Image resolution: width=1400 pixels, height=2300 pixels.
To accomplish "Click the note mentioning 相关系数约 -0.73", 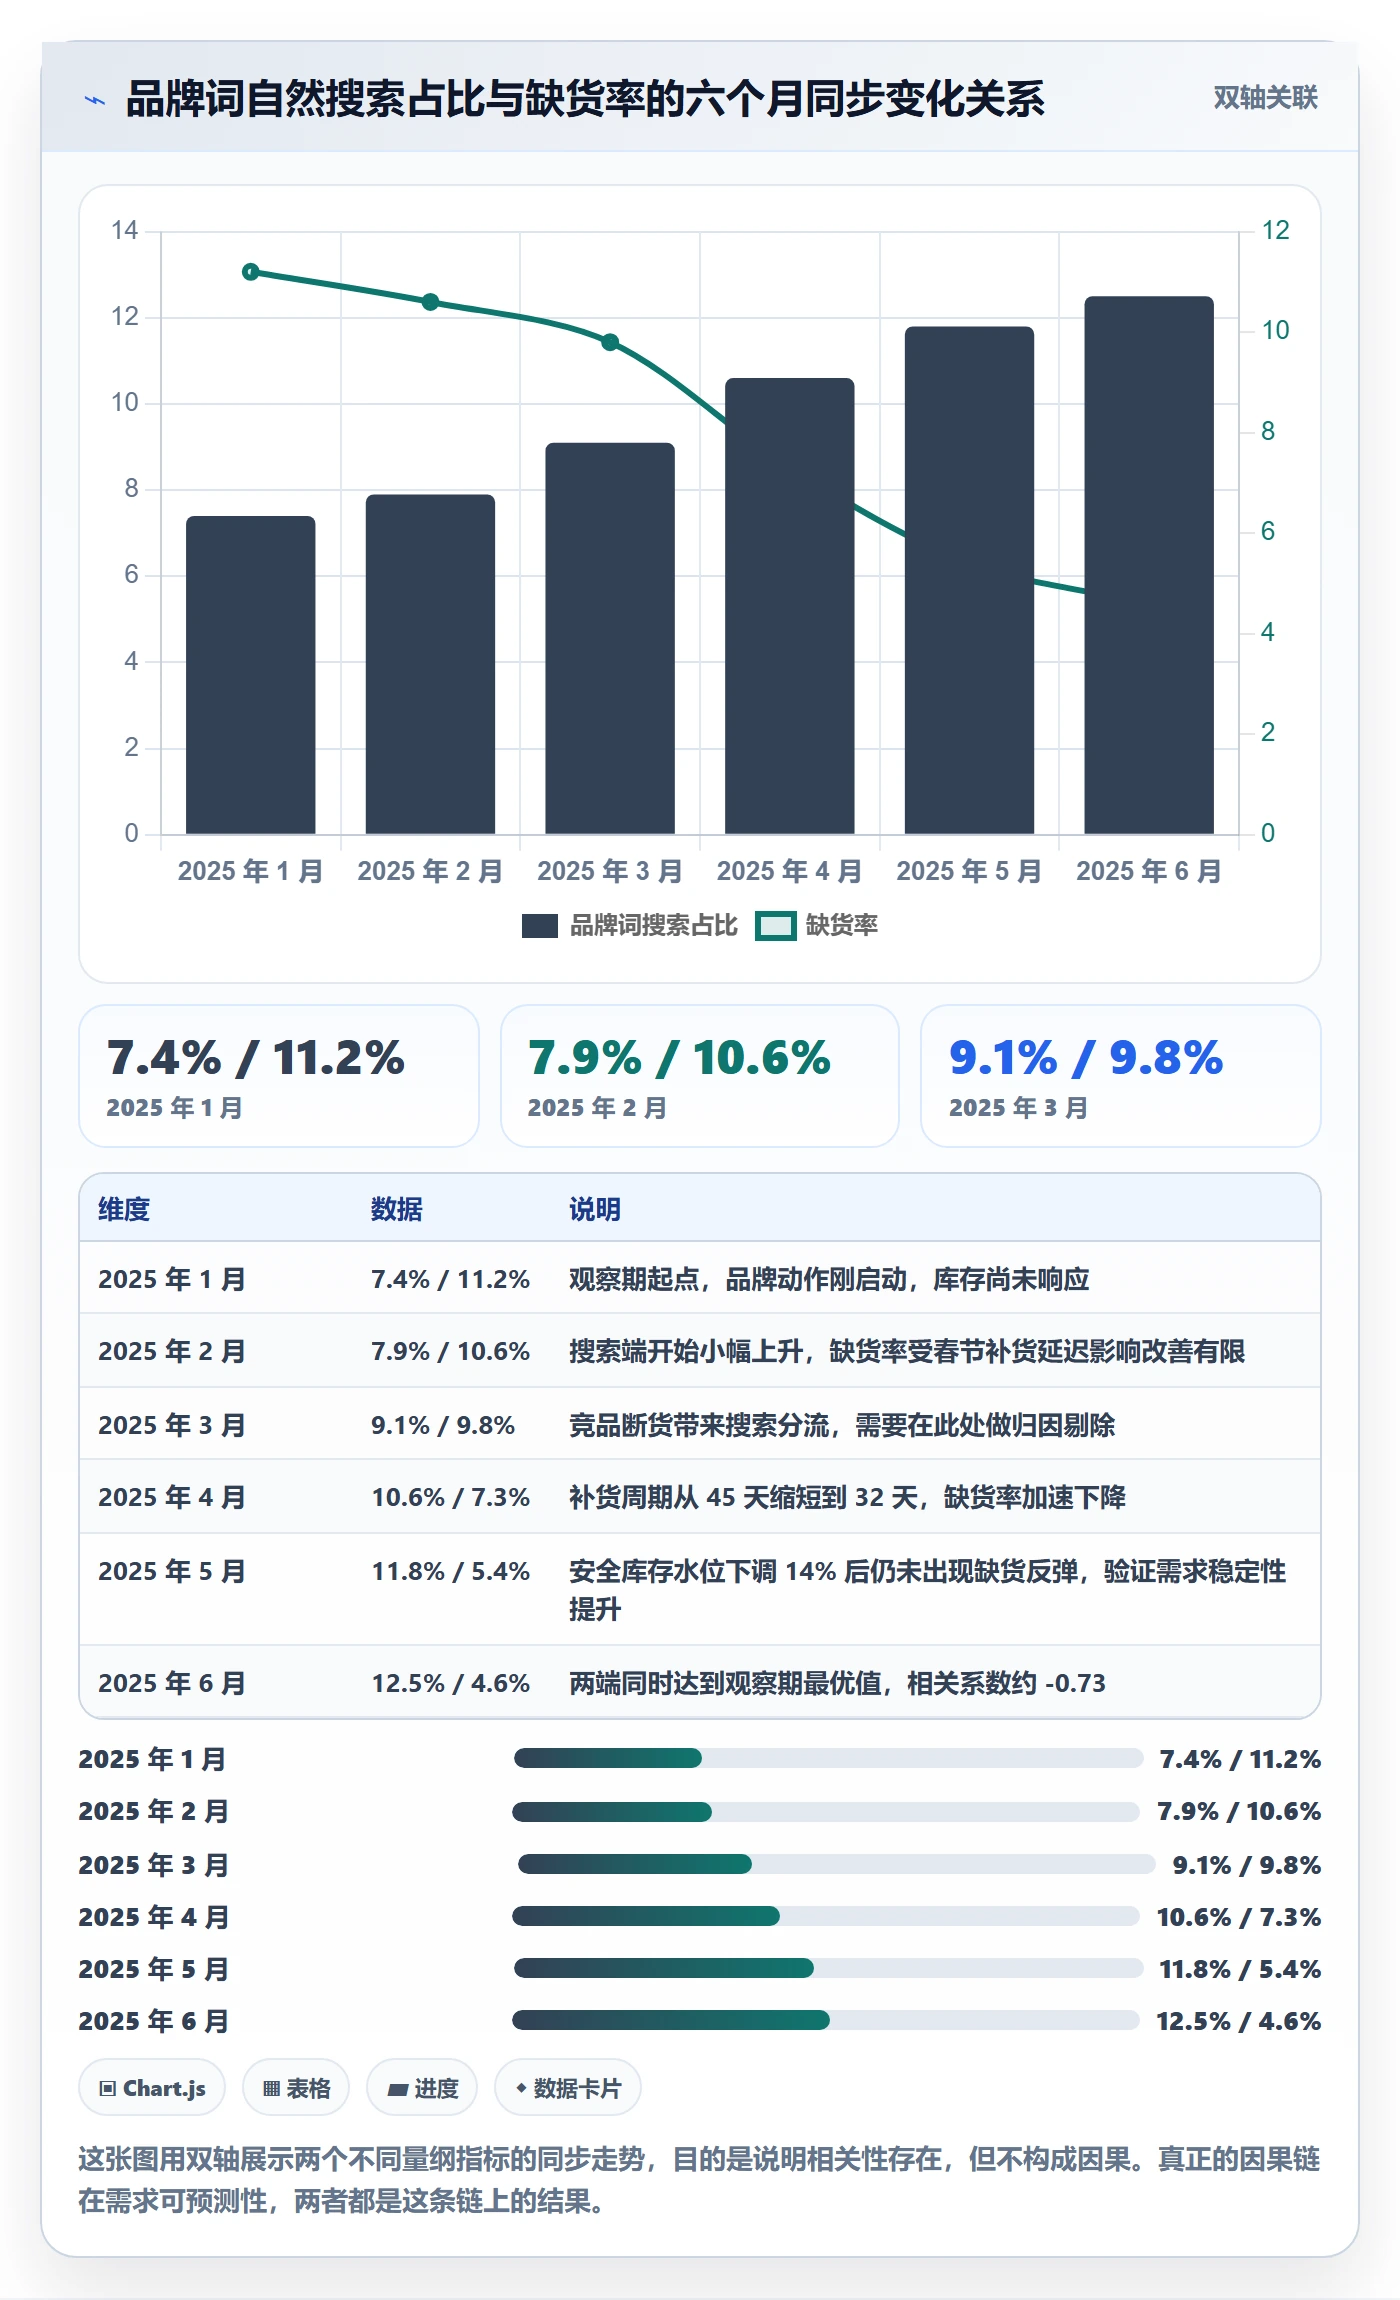I will pos(837,1683).
